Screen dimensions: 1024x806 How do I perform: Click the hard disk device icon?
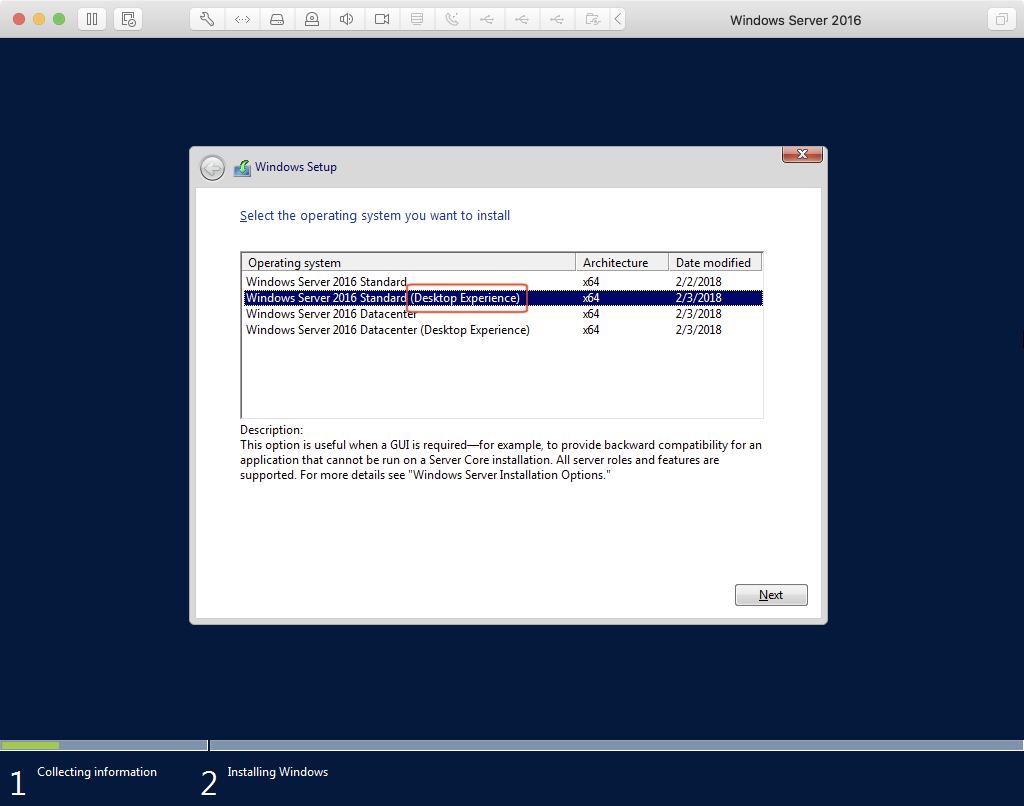277,19
